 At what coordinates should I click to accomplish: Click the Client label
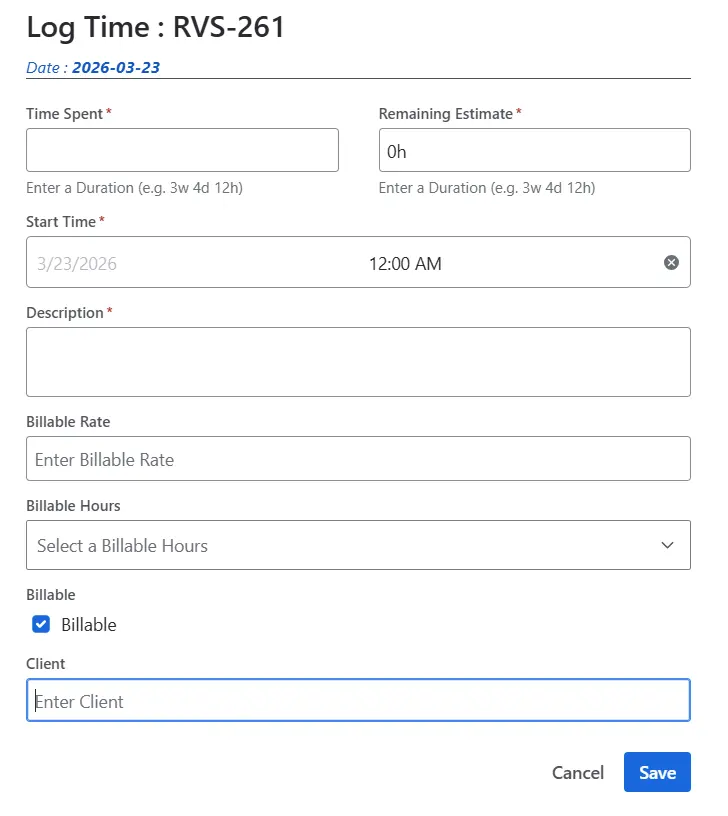click(46, 664)
